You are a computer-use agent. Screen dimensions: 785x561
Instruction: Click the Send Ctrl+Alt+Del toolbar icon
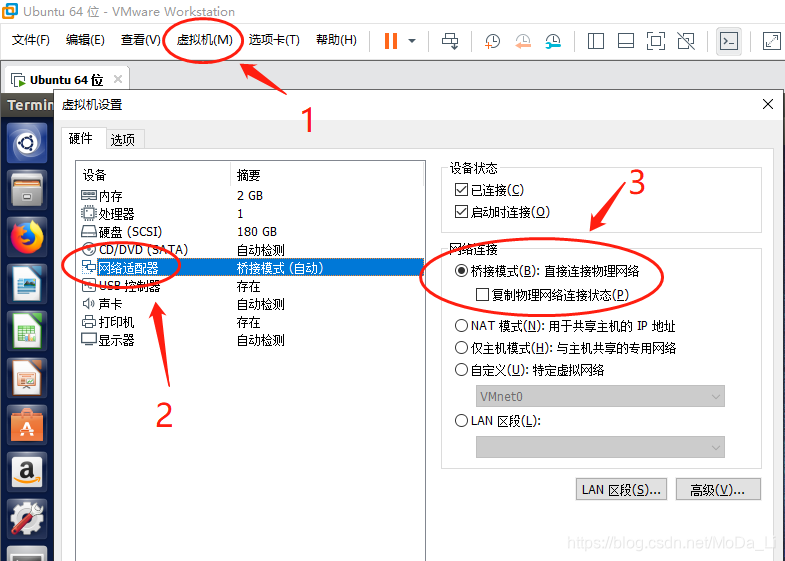pyautogui.click(x=450, y=41)
